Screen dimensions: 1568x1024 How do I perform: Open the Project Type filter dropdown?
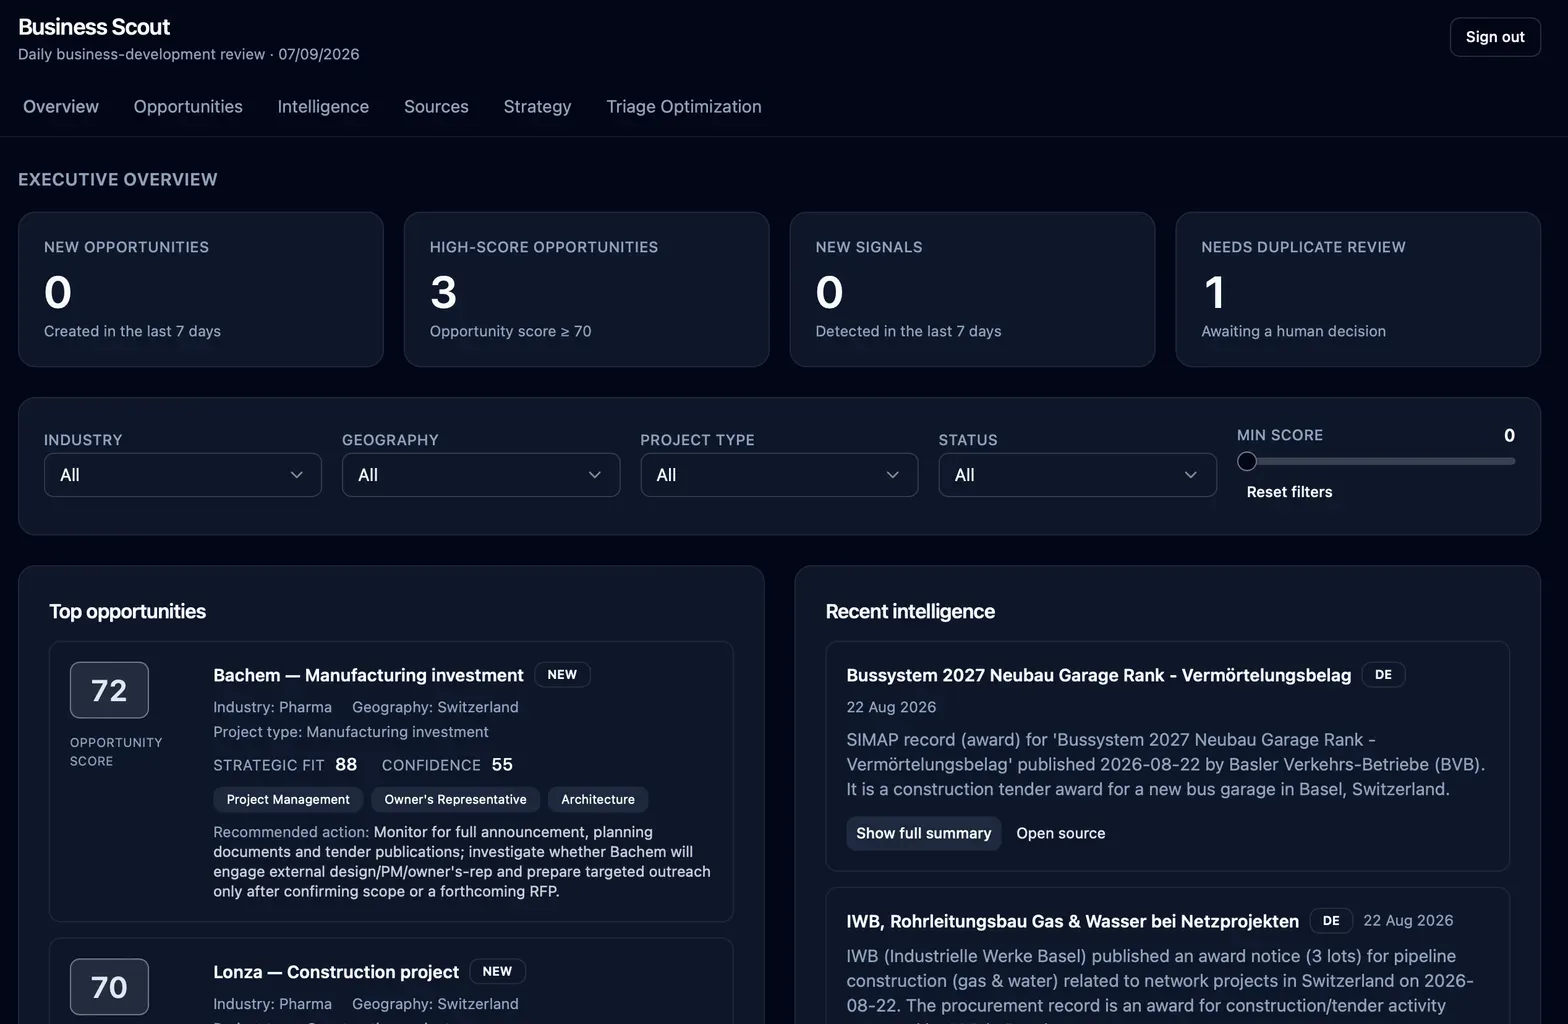pos(779,475)
